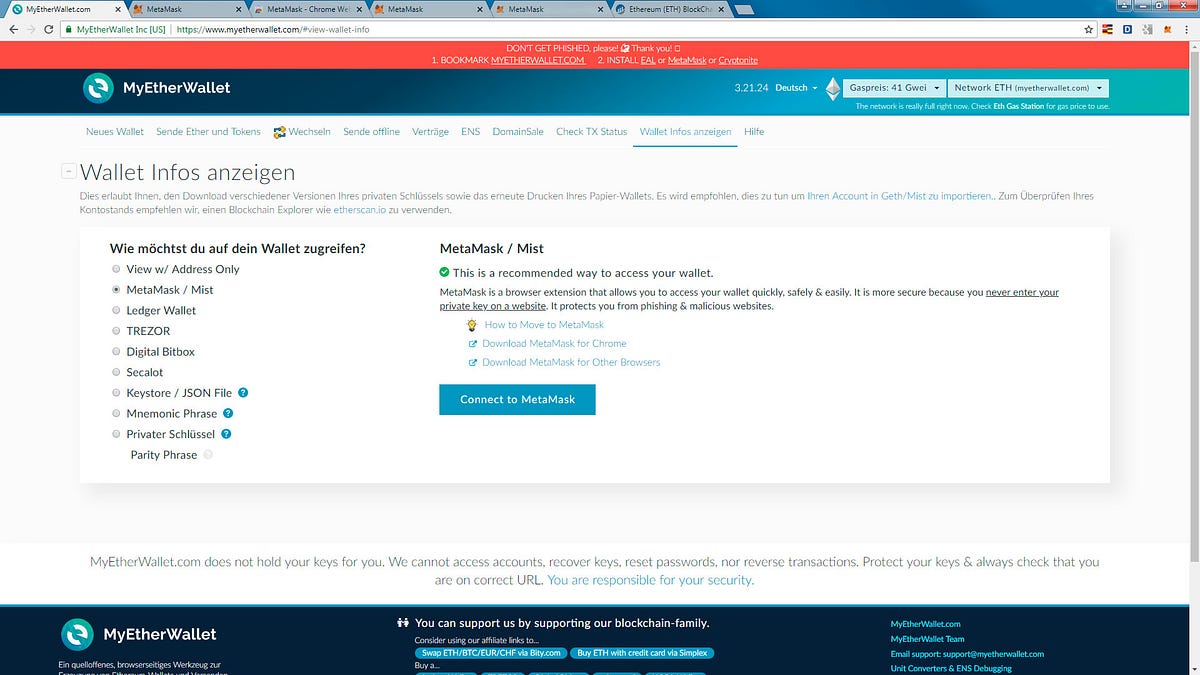
Task: Click Download MetaMask for Chrome link
Action: (554, 344)
